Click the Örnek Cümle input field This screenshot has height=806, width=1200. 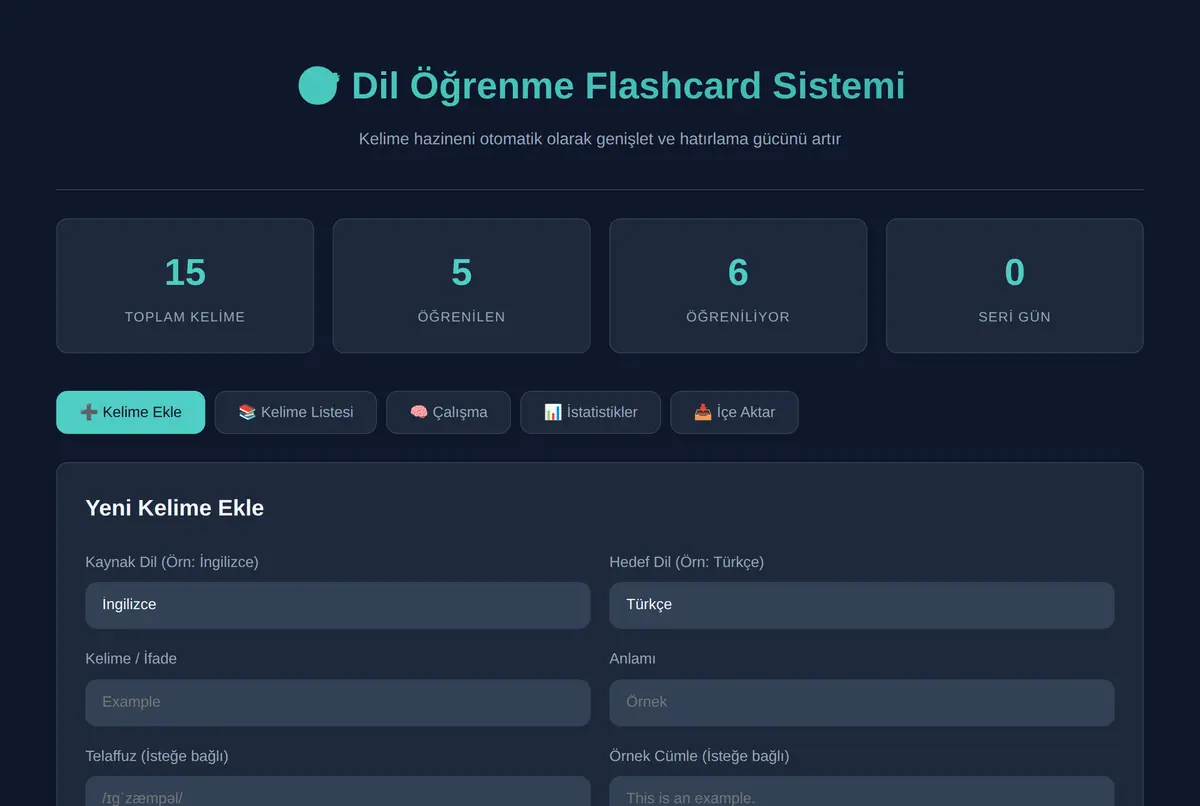click(x=862, y=792)
